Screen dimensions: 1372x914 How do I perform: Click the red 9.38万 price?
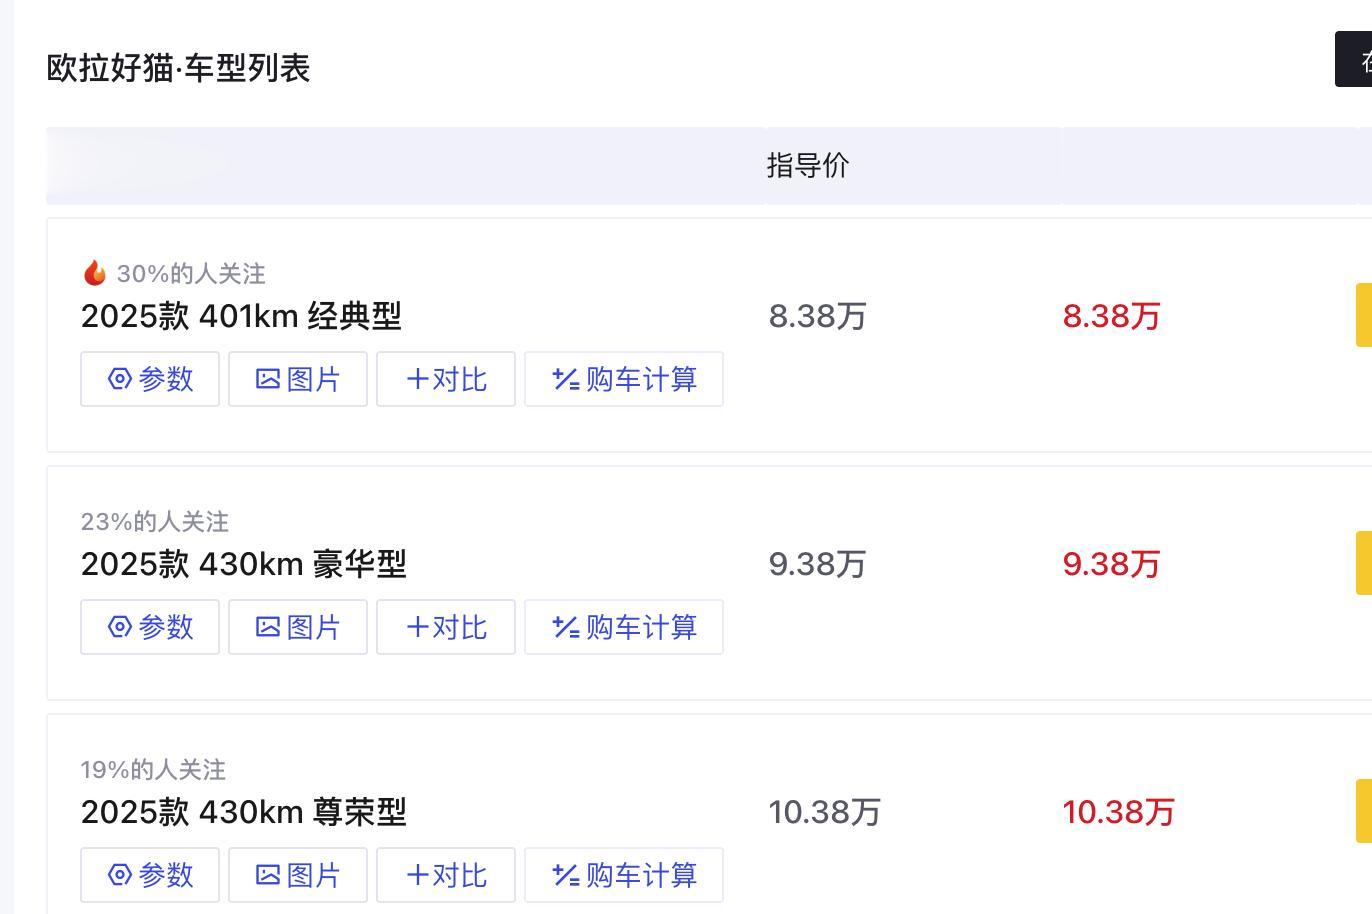[1111, 564]
